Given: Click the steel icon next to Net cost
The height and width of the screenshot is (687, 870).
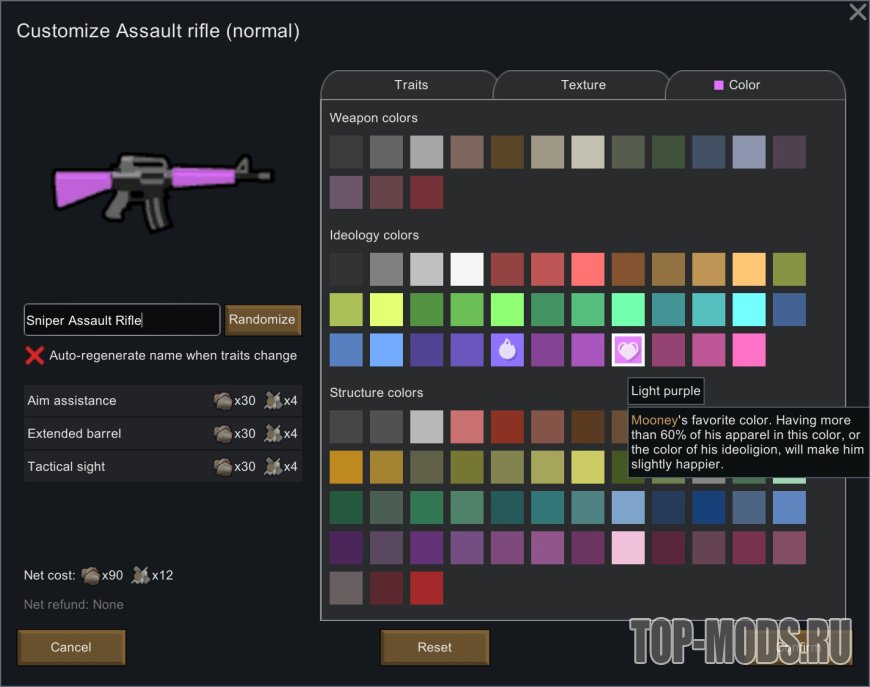Looking at the screenshot, I should [x=90, y=575].
